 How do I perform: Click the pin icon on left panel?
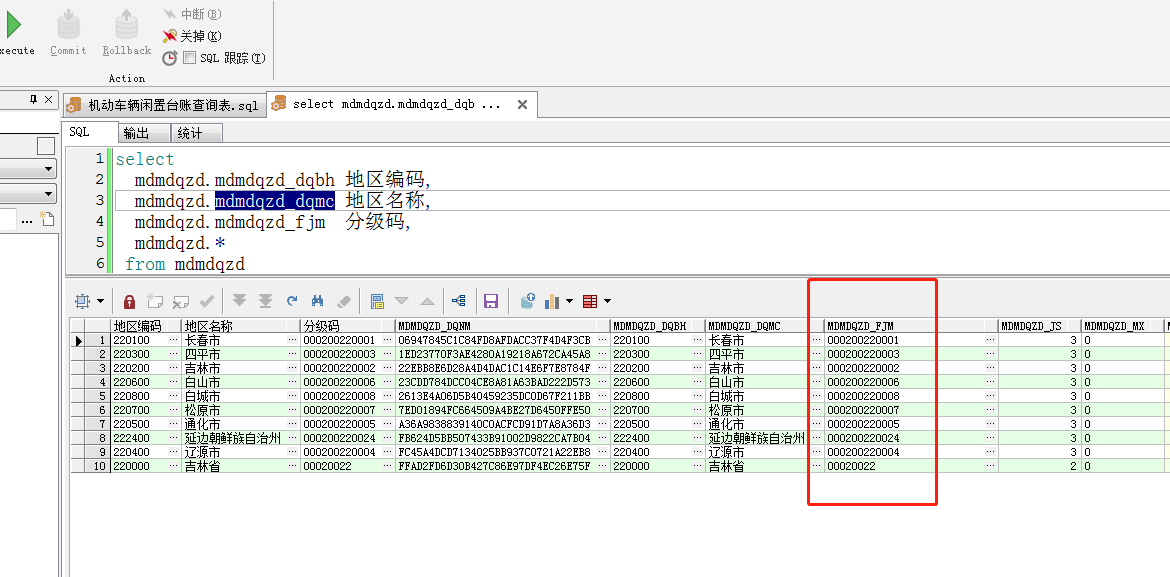33,100
